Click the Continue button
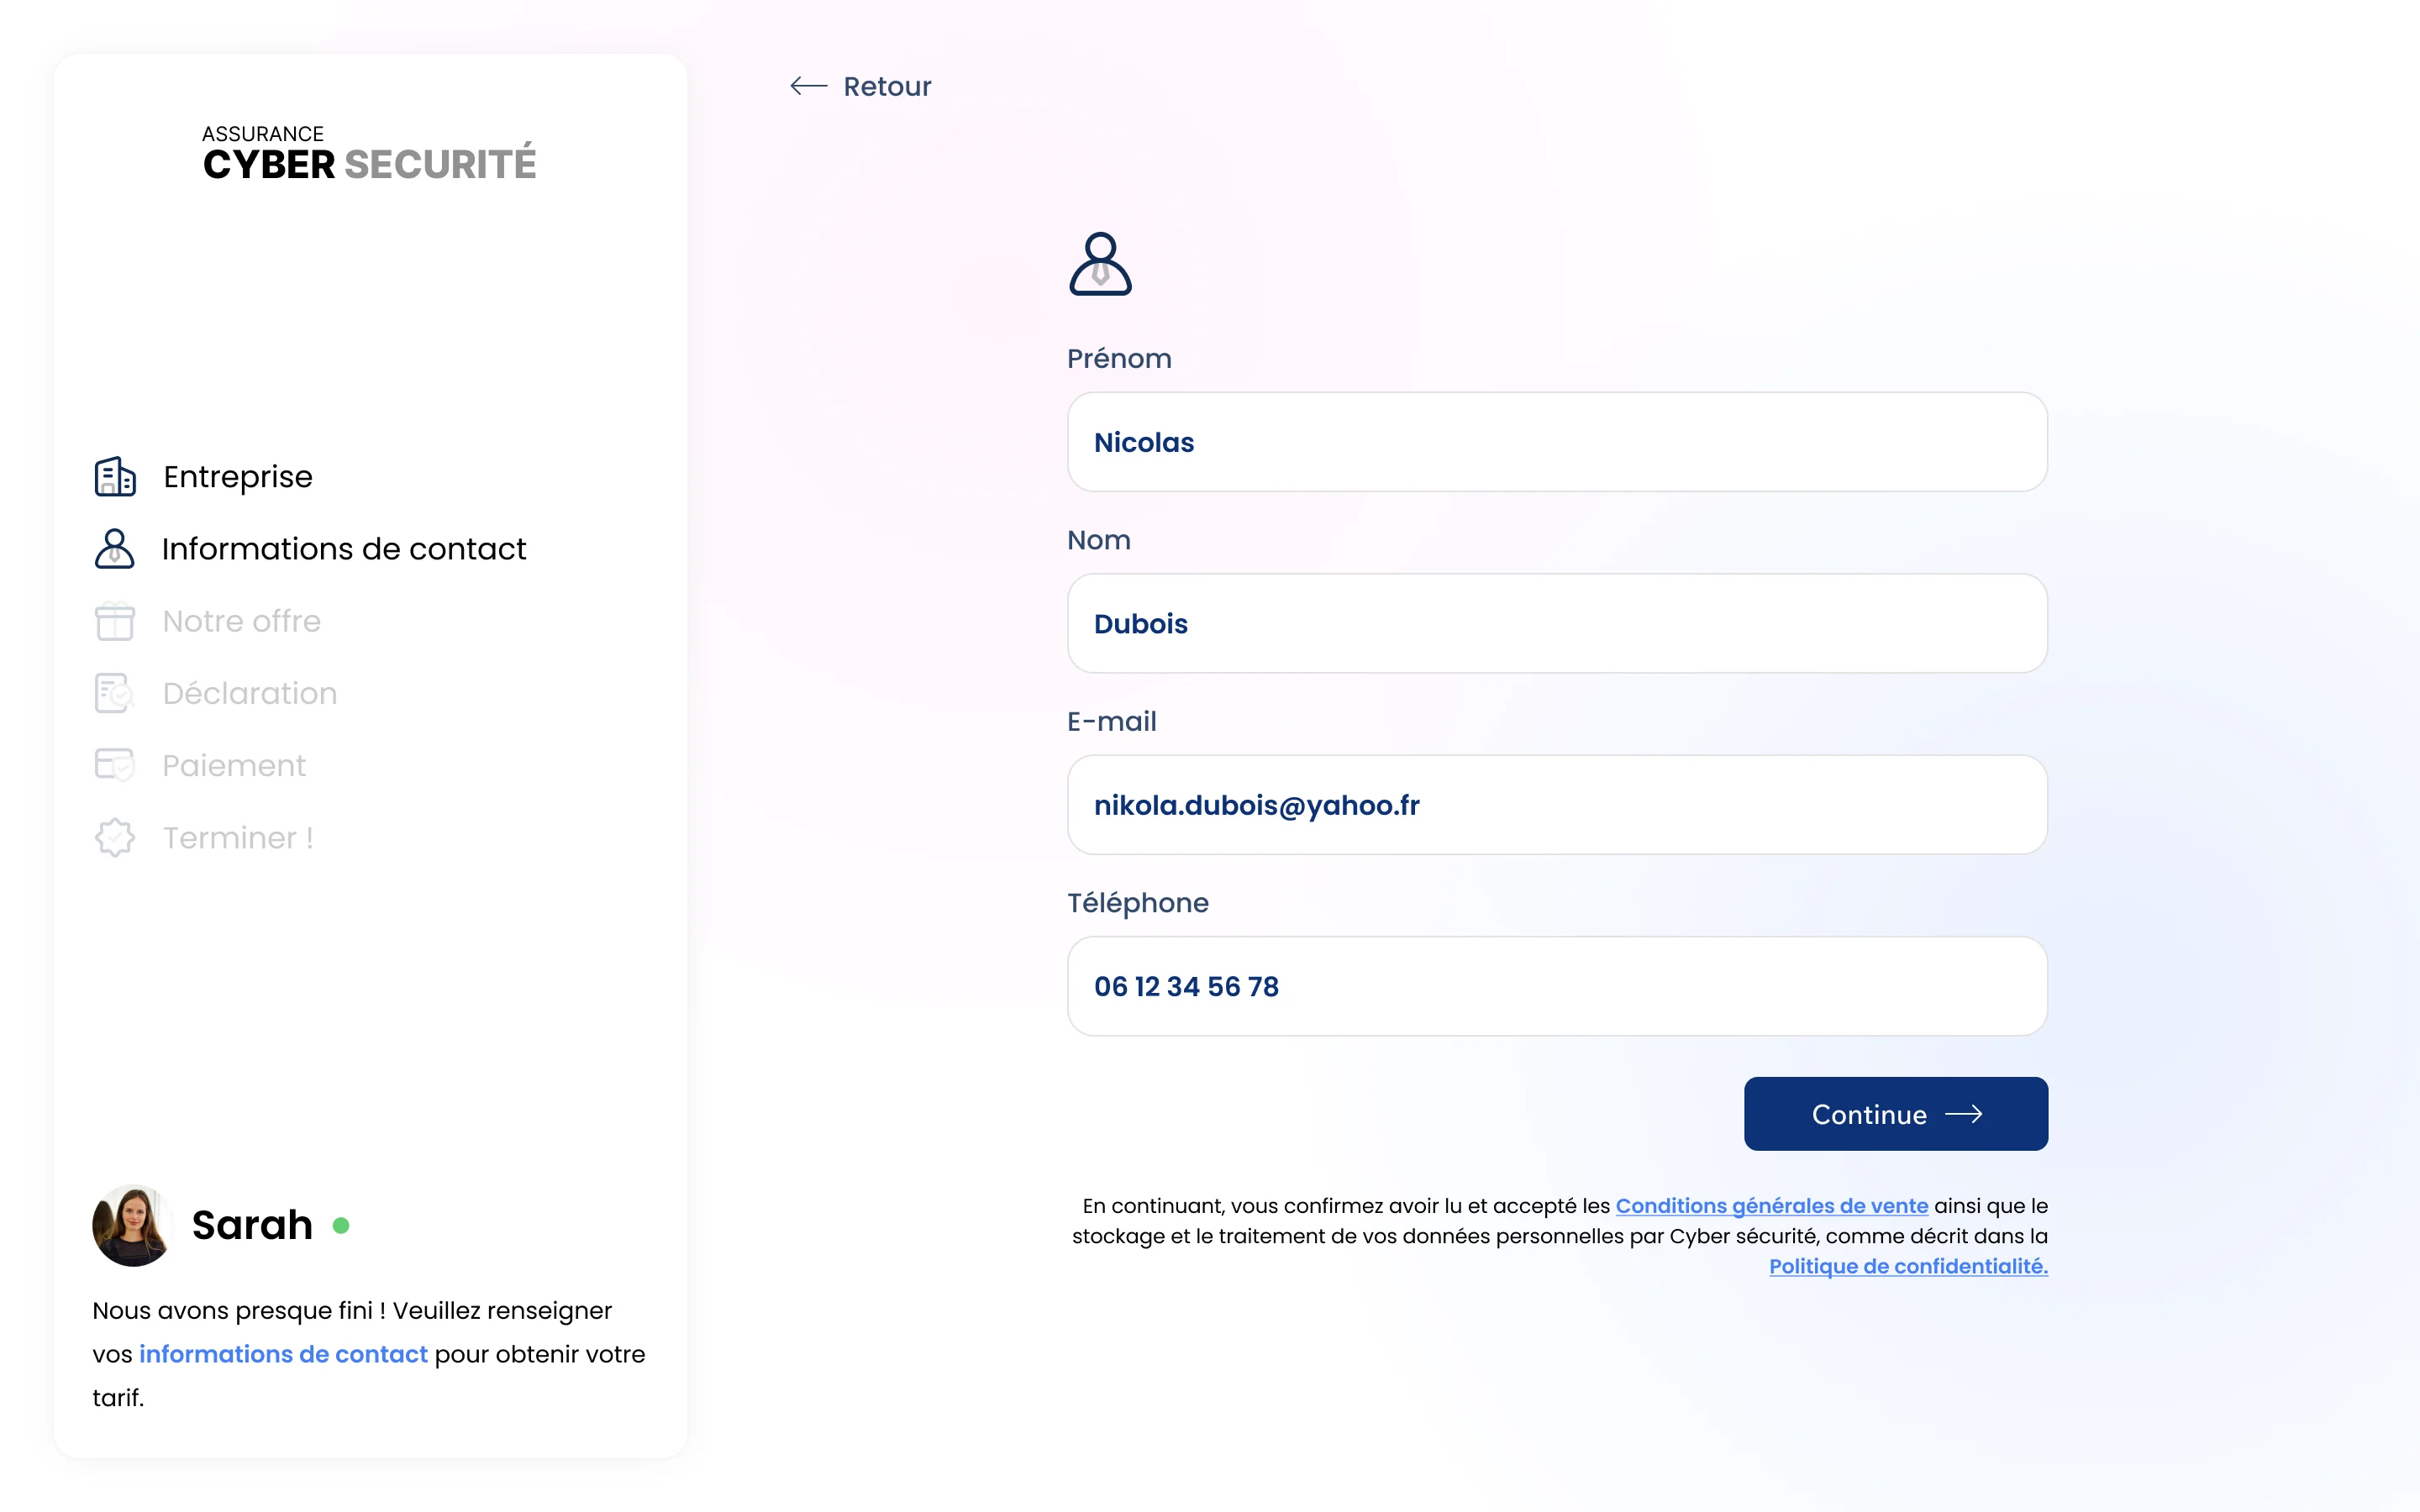The height and width of the screenshot is (1512, 2420). tap(1896, 1114)
